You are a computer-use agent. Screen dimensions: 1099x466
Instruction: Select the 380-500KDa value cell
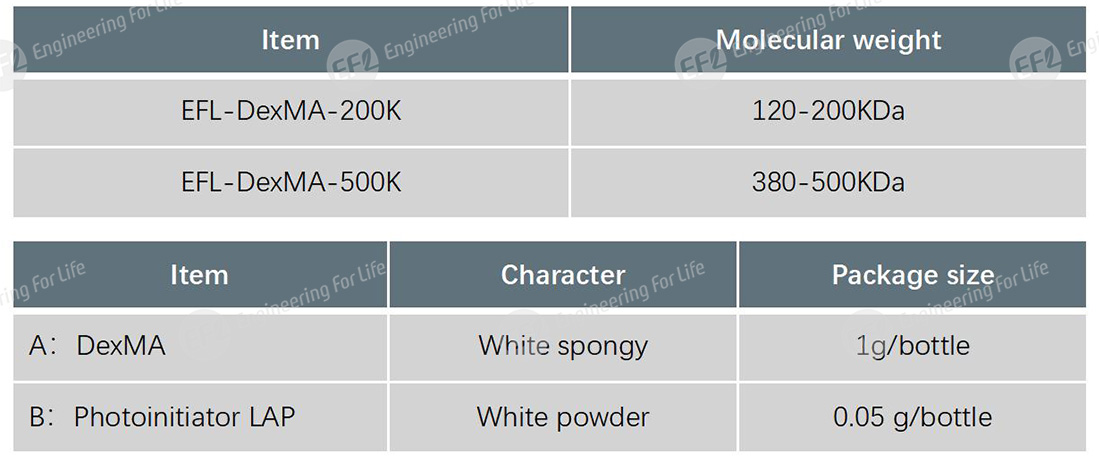pyautogui.click(x=828, y=182)
